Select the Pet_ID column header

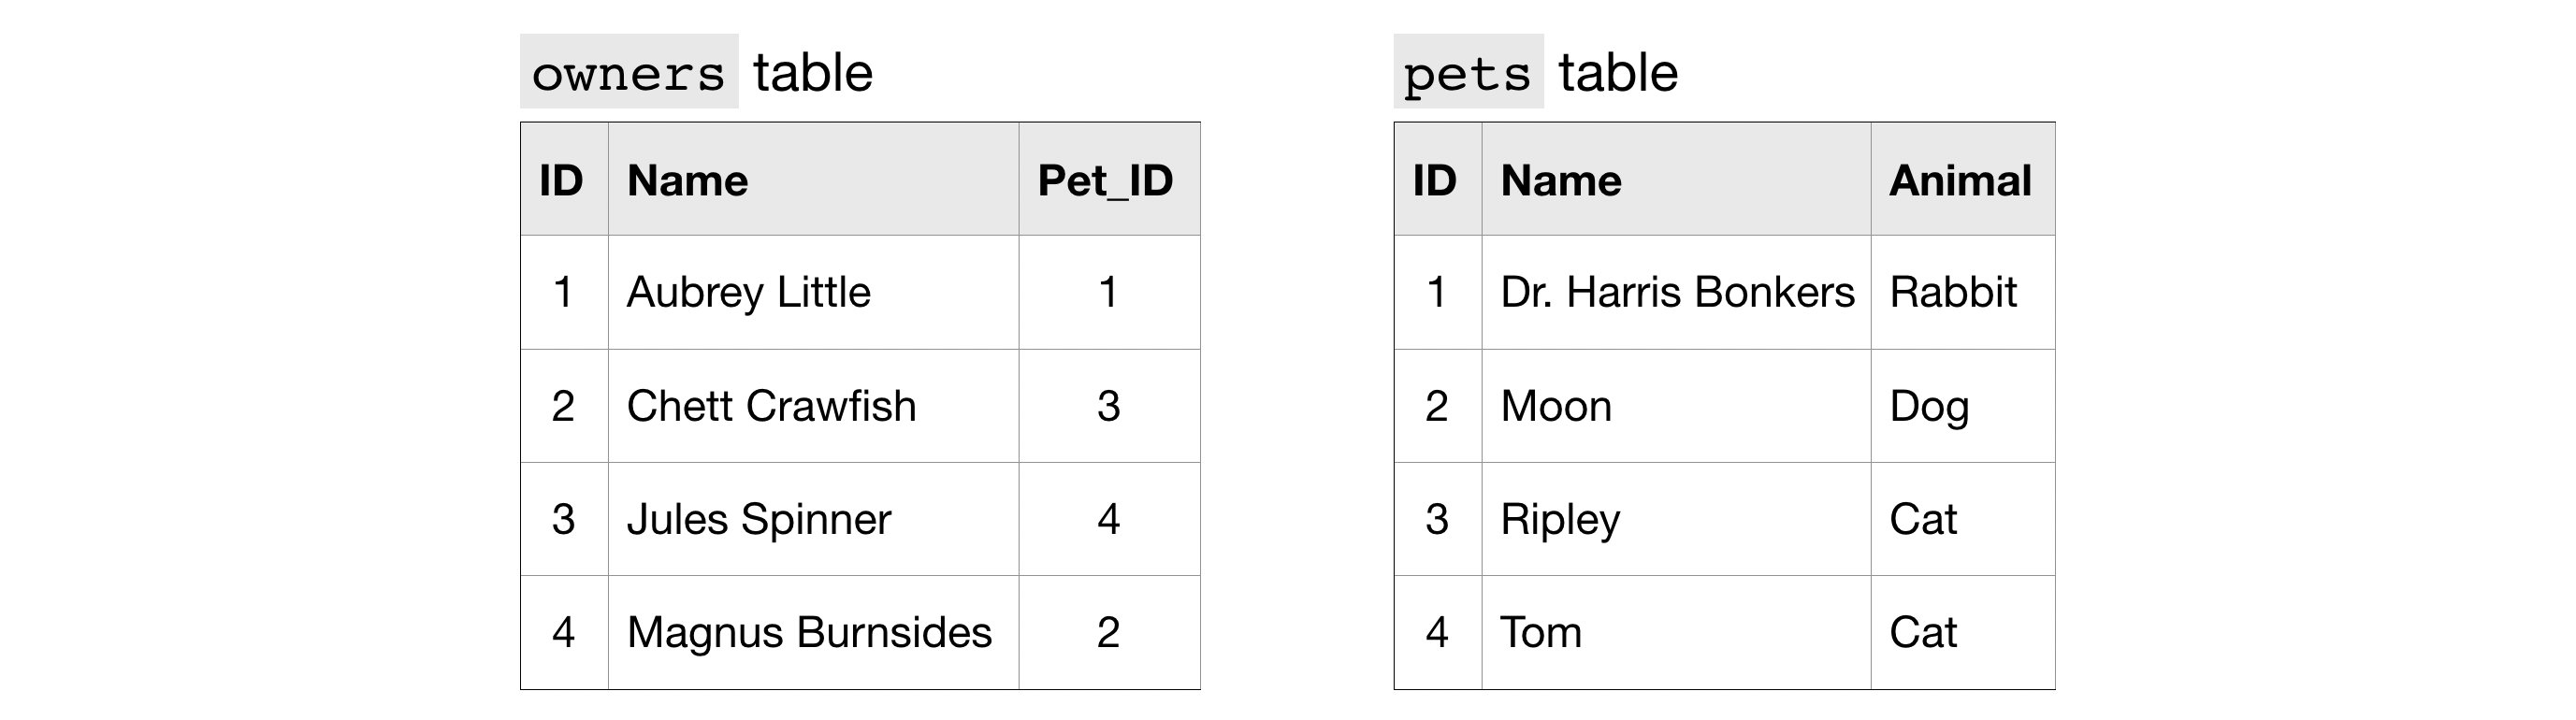coord(1106,181)
